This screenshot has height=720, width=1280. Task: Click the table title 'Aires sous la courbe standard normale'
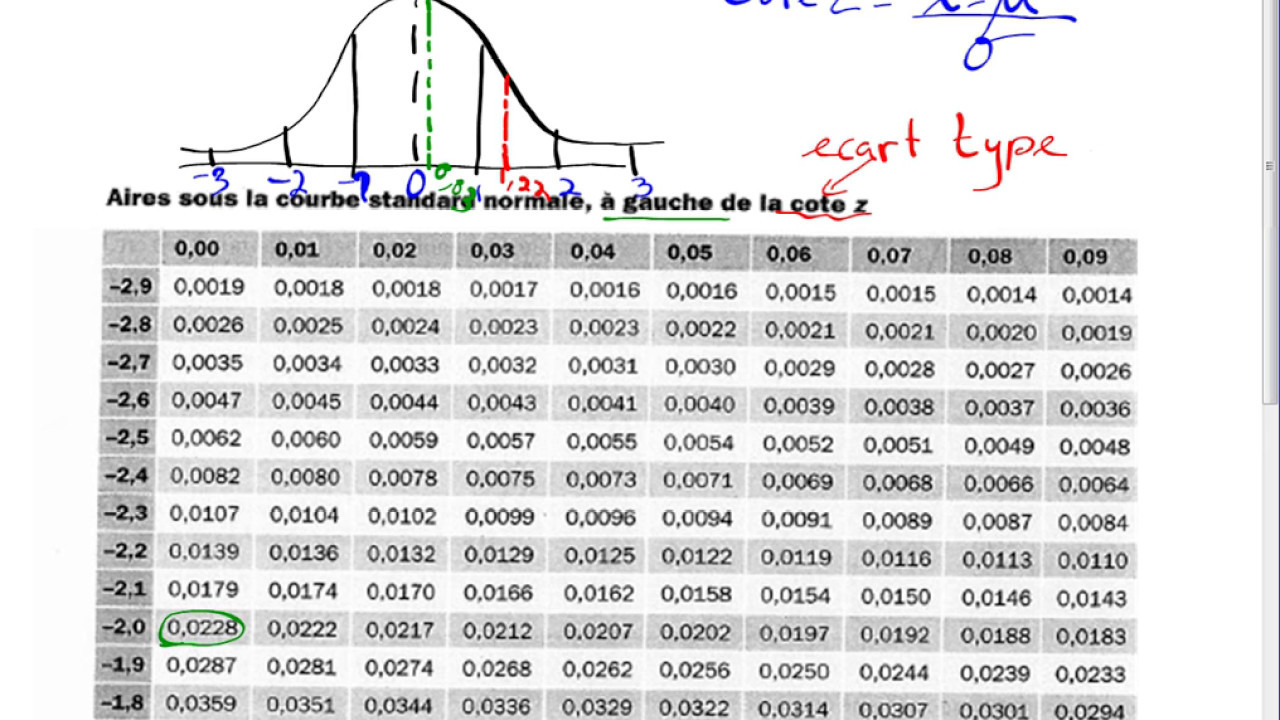tap(346, 199)
